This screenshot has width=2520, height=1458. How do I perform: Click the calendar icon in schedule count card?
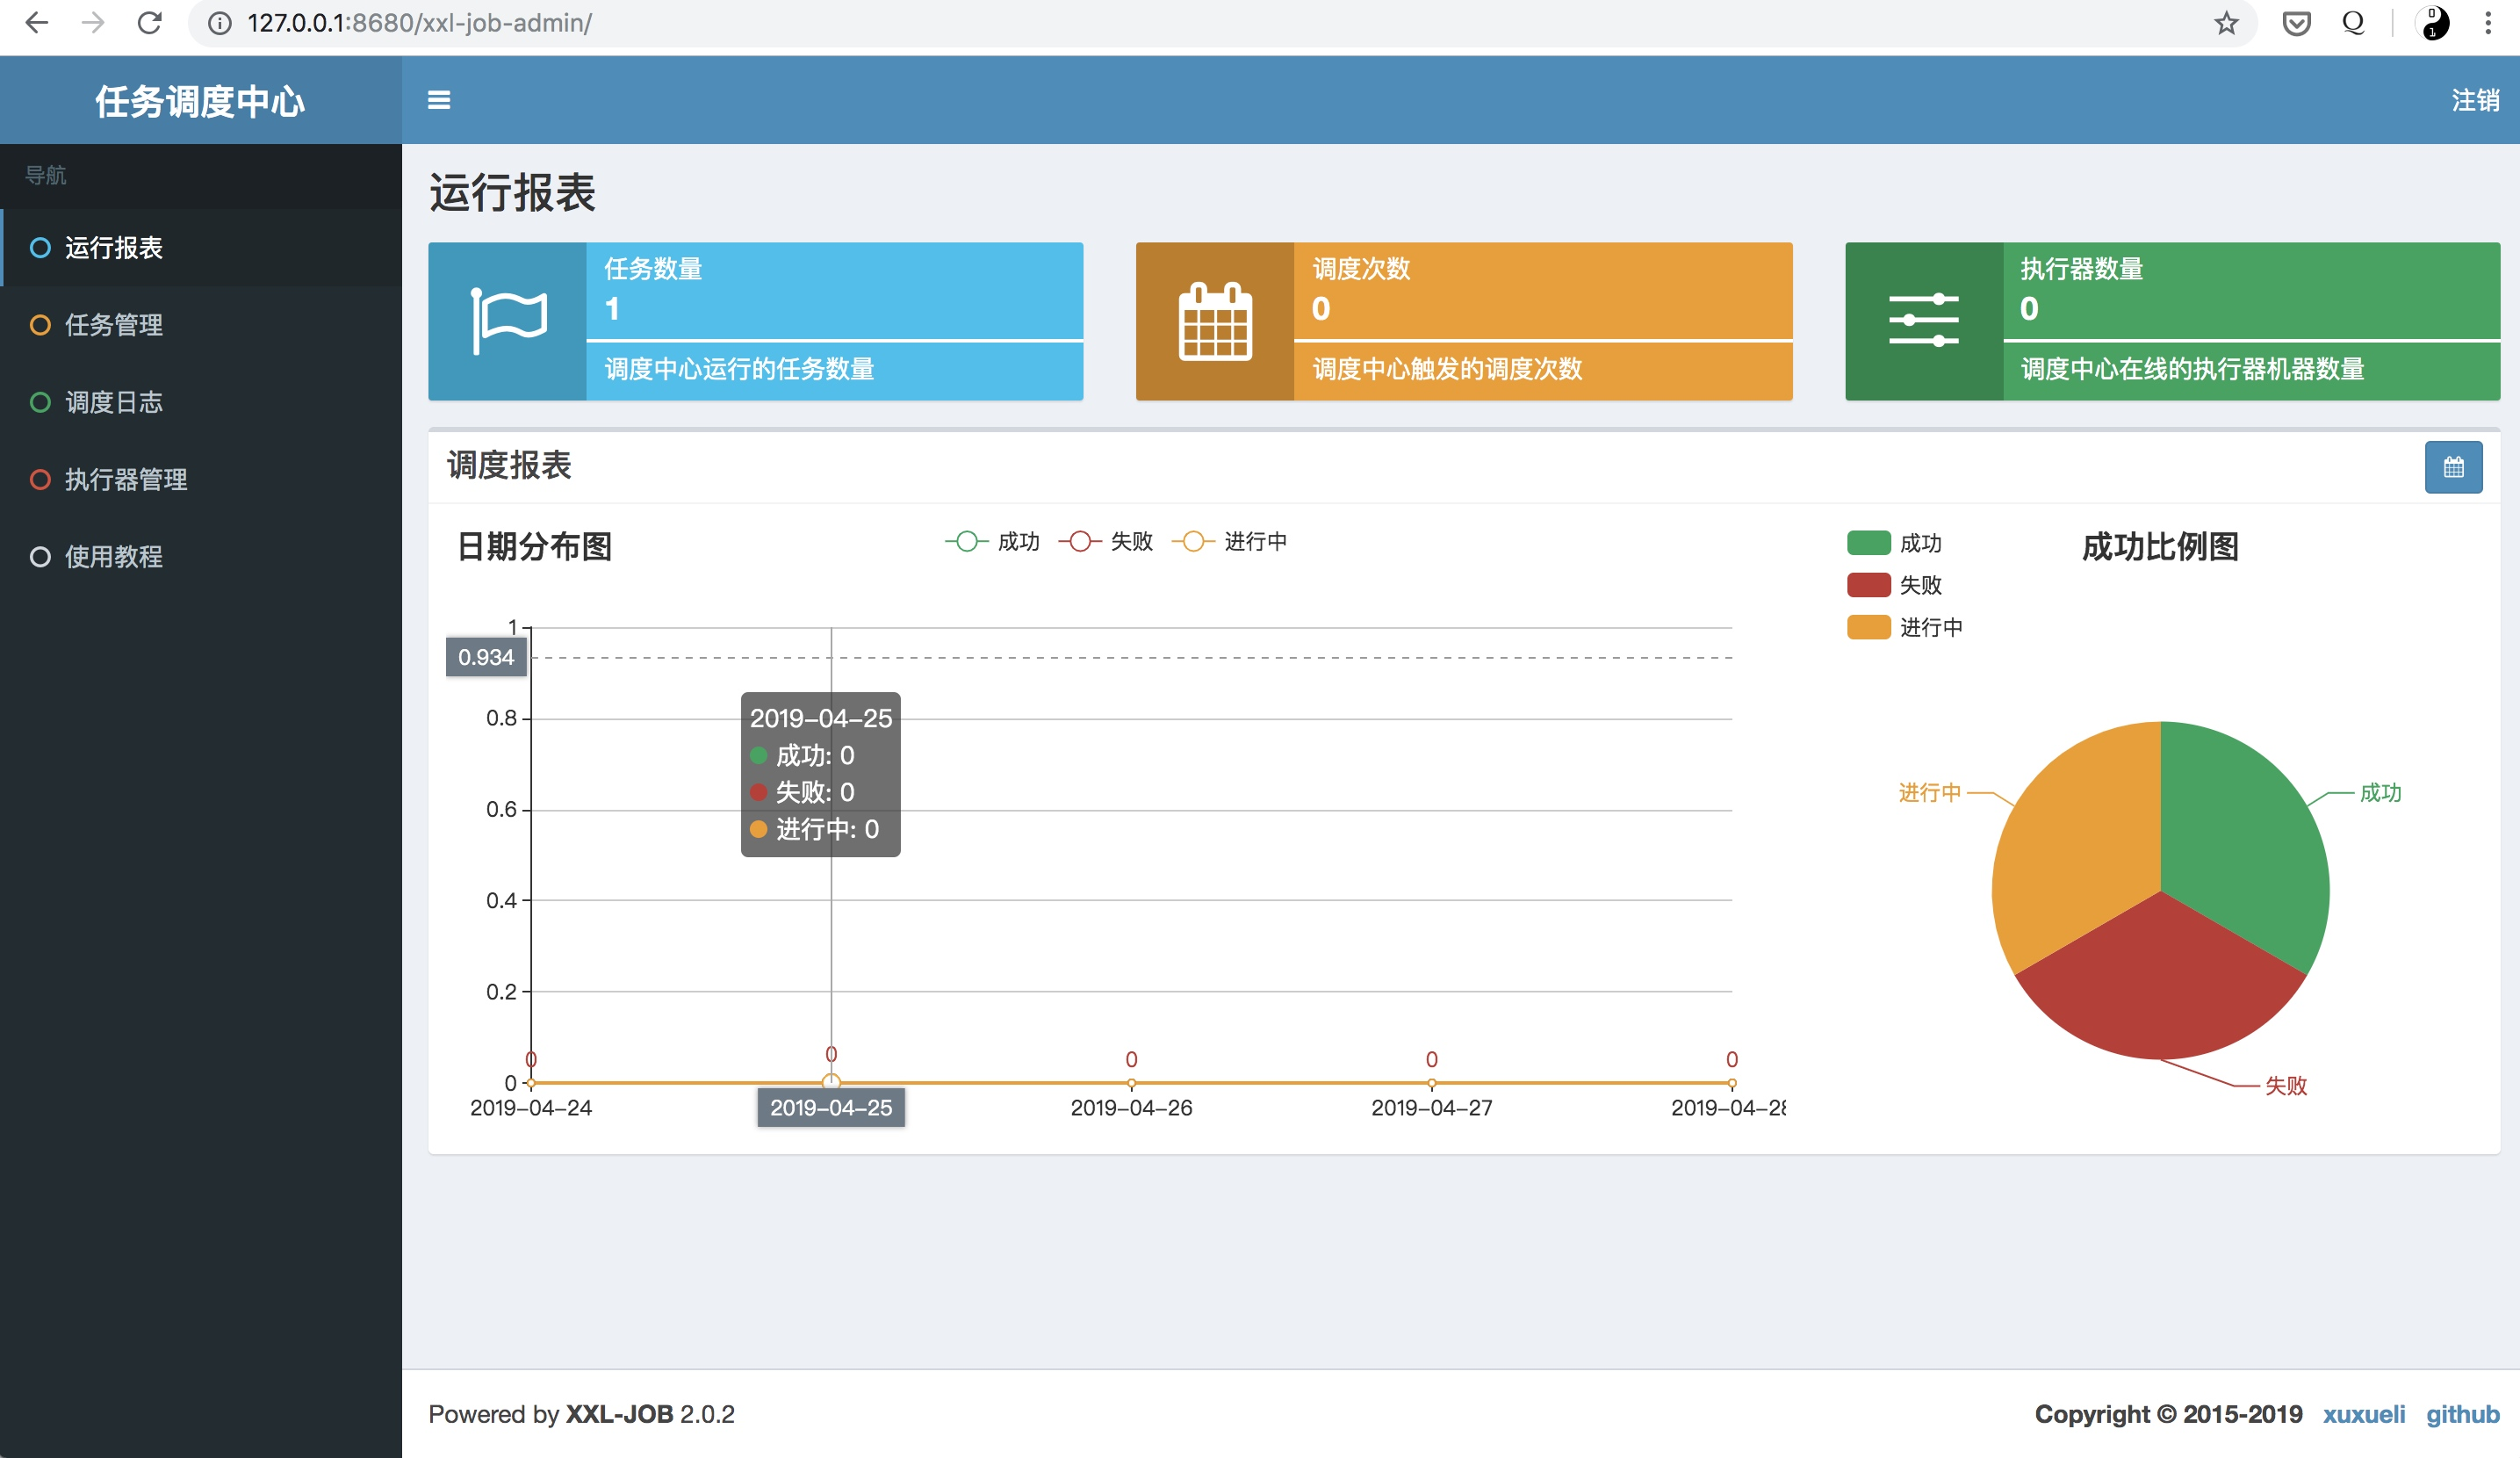pos(1214,321)
